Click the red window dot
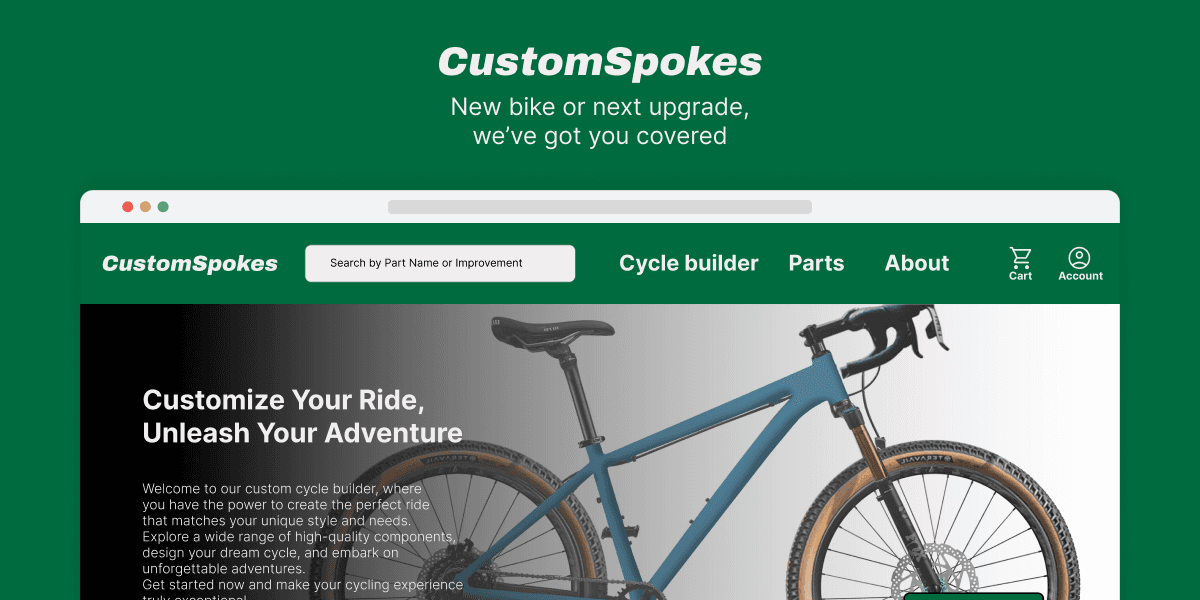The height and width of the screenshot is (600, 1200). [128, 207]
